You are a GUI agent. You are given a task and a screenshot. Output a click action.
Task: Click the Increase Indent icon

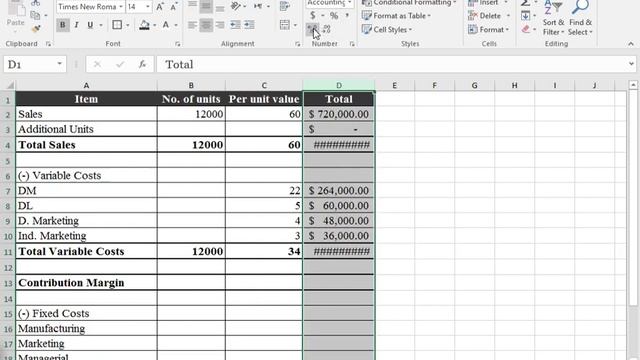point(249,25)
